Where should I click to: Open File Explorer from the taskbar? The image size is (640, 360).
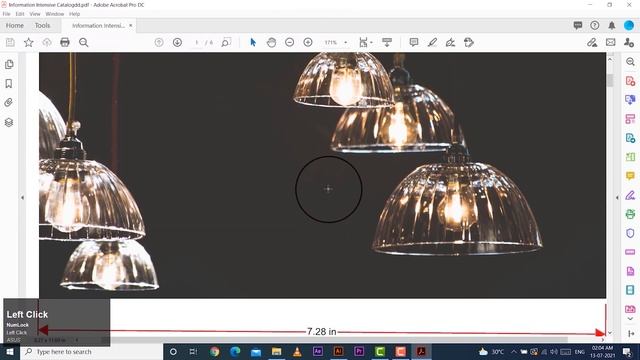click(x=276, y=351)
